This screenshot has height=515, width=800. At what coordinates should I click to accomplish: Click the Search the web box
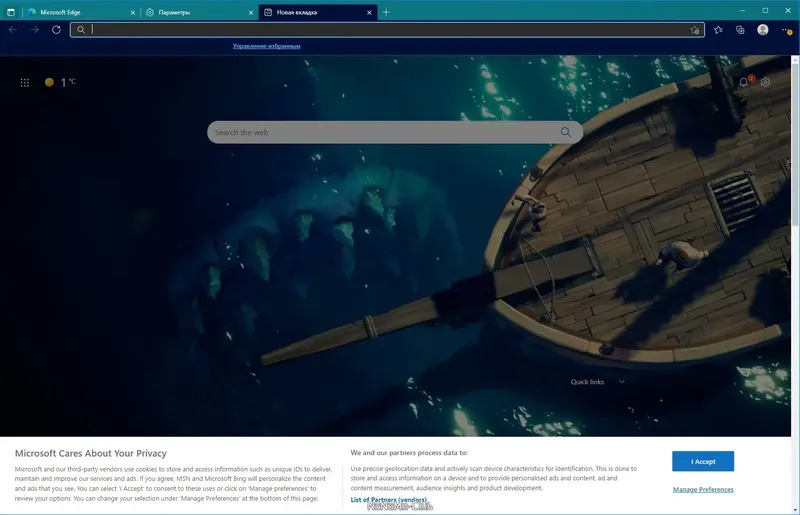395,132
